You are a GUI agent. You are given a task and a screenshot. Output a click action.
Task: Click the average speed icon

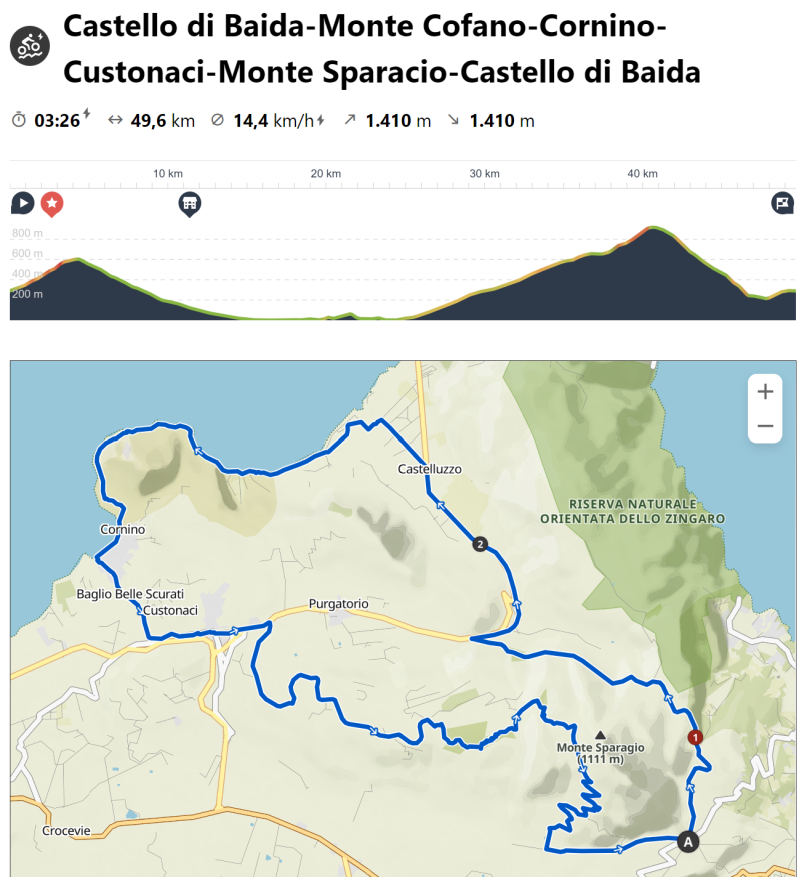point(218,121)
